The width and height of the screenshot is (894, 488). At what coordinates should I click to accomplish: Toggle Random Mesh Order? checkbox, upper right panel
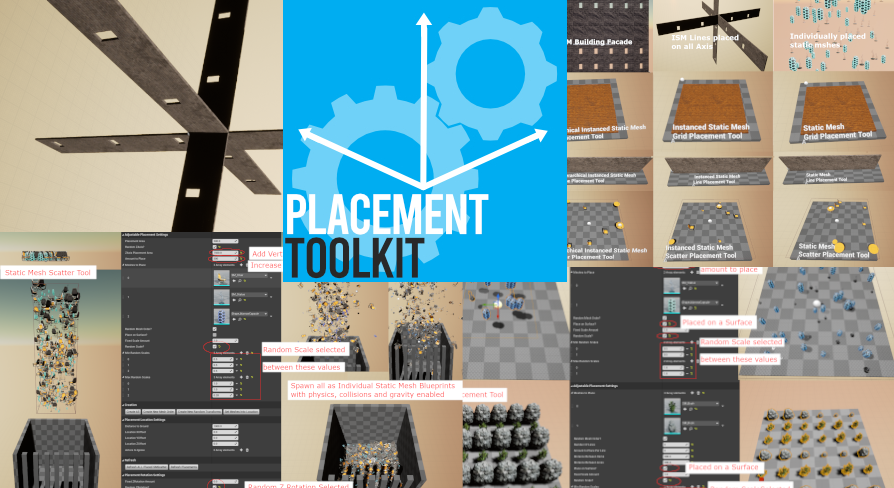pyautogui.click(x=665, y=318)
